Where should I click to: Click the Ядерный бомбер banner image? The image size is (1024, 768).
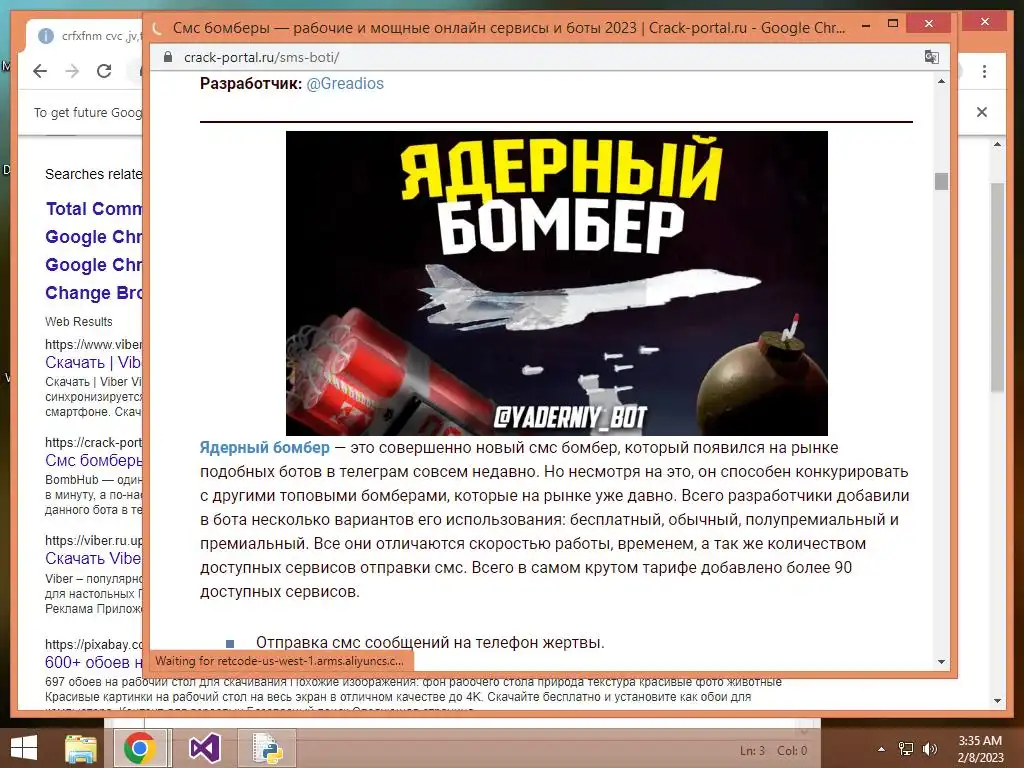pyautogui.click(x=556, y=283)
